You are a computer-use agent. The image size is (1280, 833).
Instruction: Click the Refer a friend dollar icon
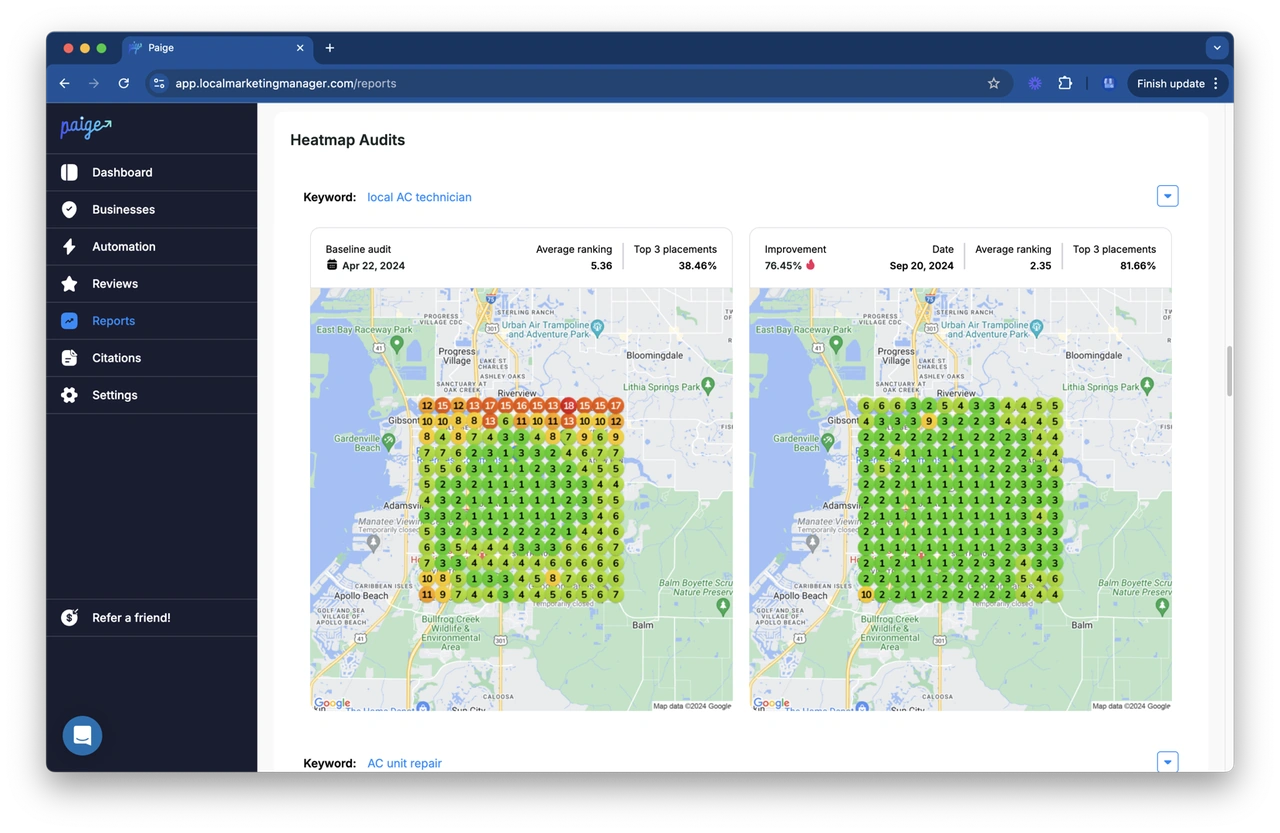(x=69, y=617)
